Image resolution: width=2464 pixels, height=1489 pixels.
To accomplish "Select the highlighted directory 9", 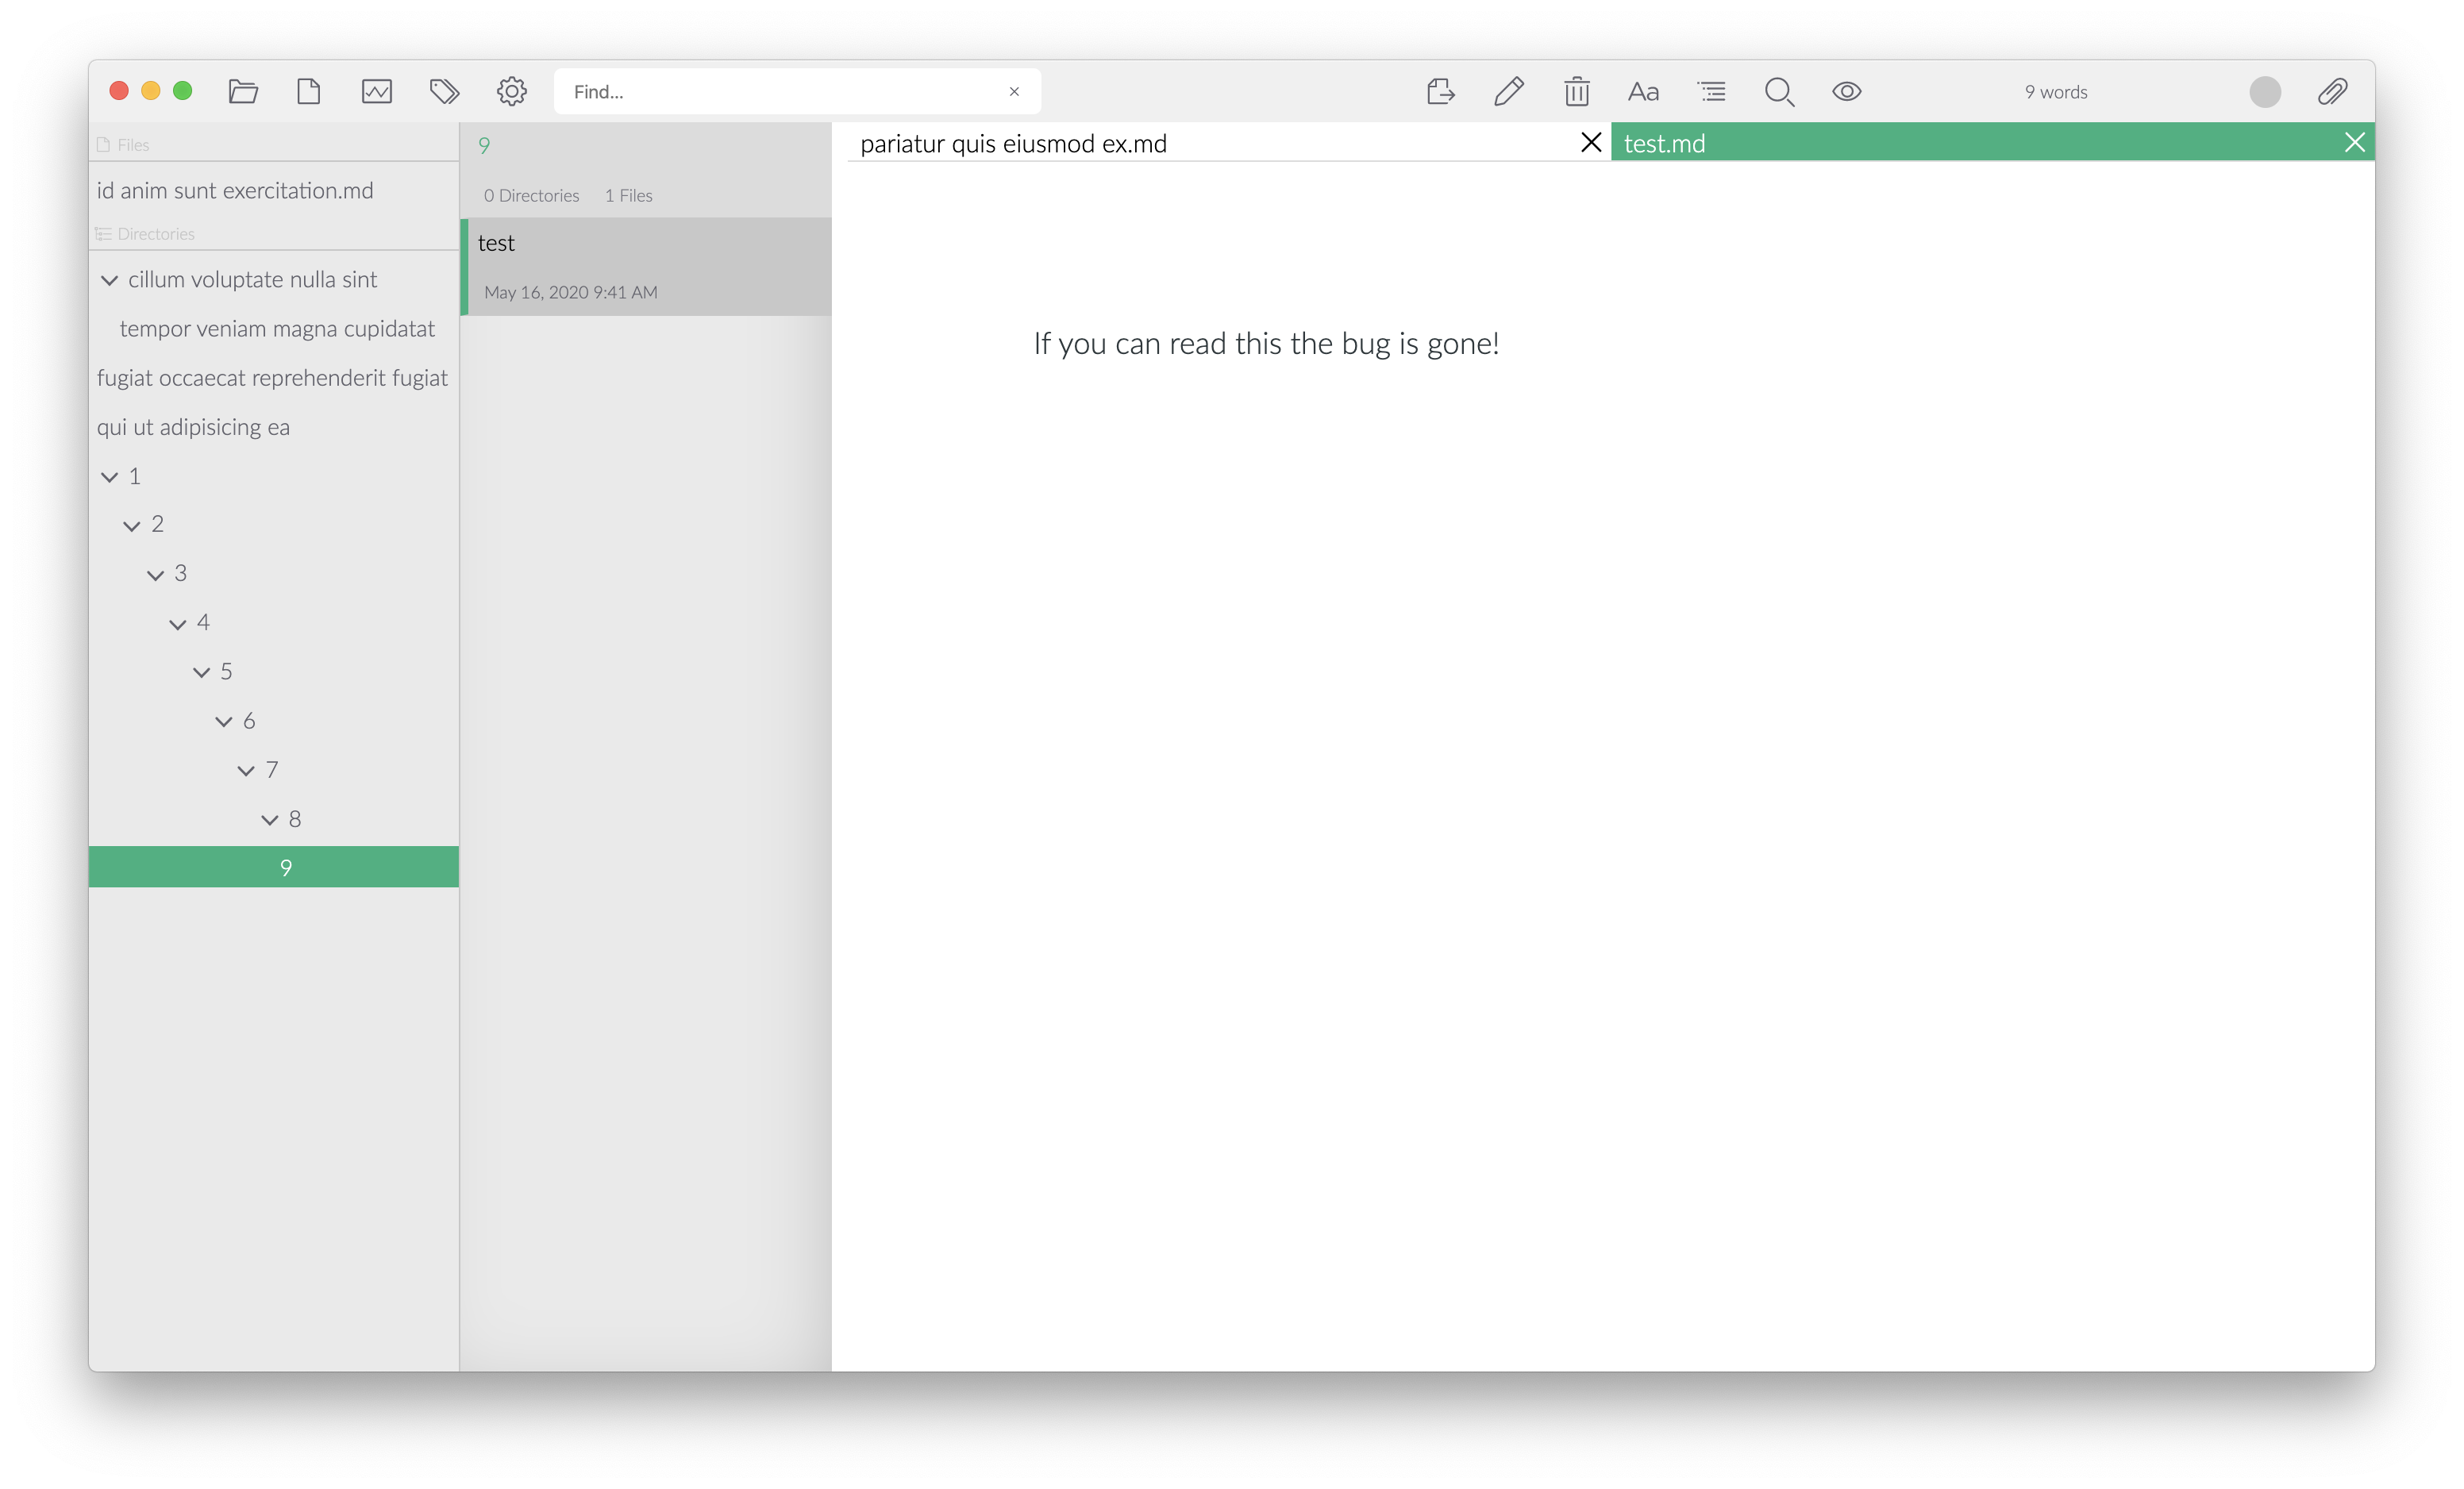I will (x=274, y=867).
